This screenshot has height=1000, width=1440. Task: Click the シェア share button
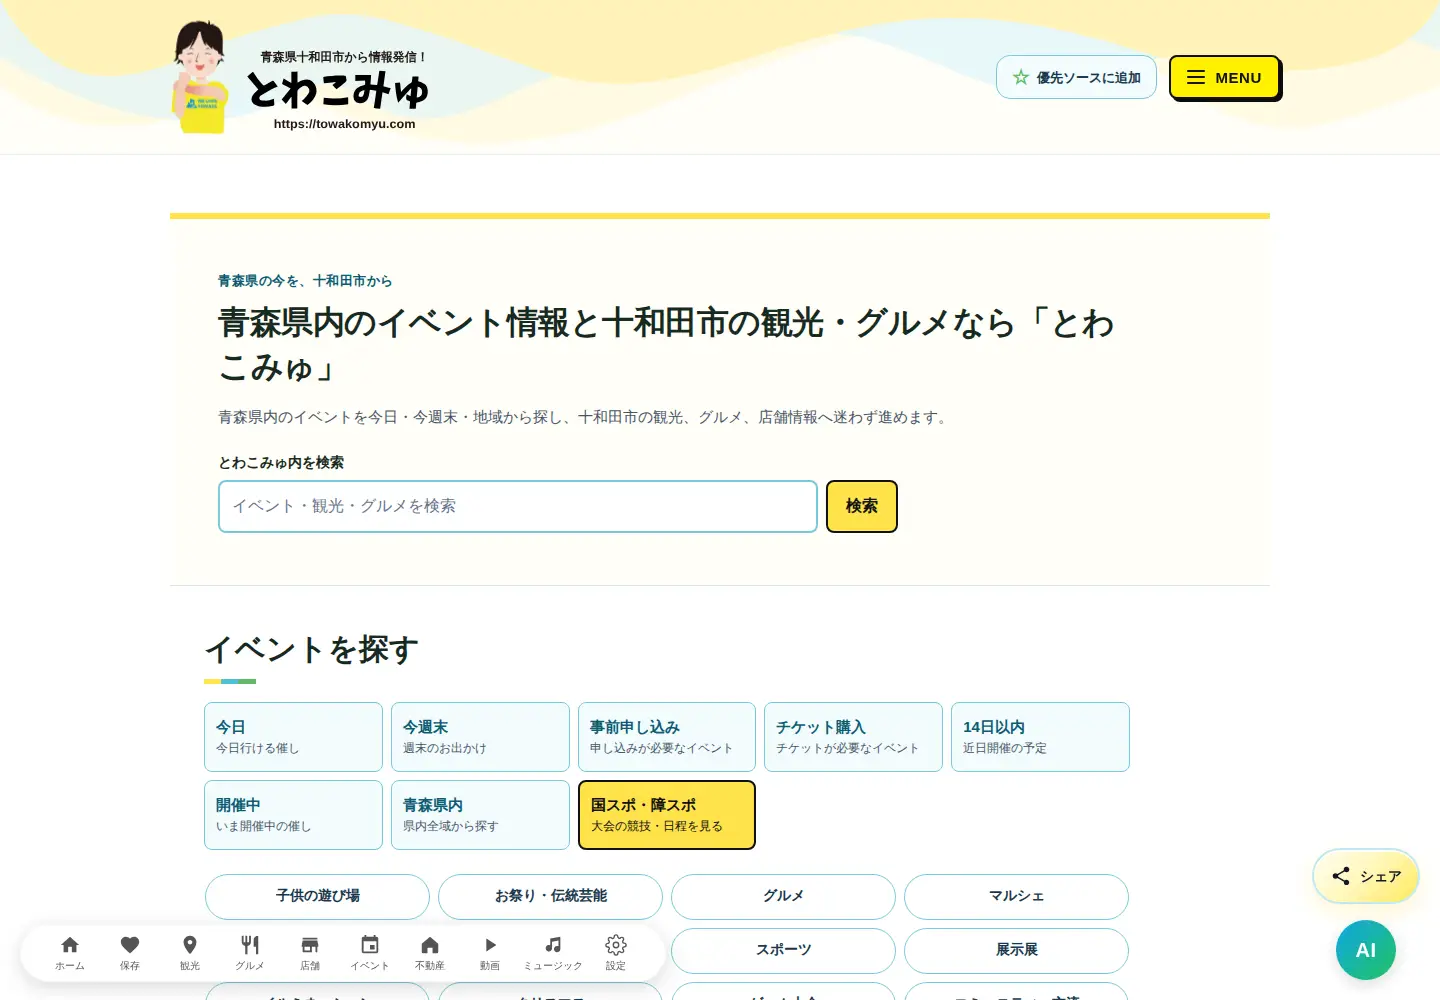tap(1366, 876)
